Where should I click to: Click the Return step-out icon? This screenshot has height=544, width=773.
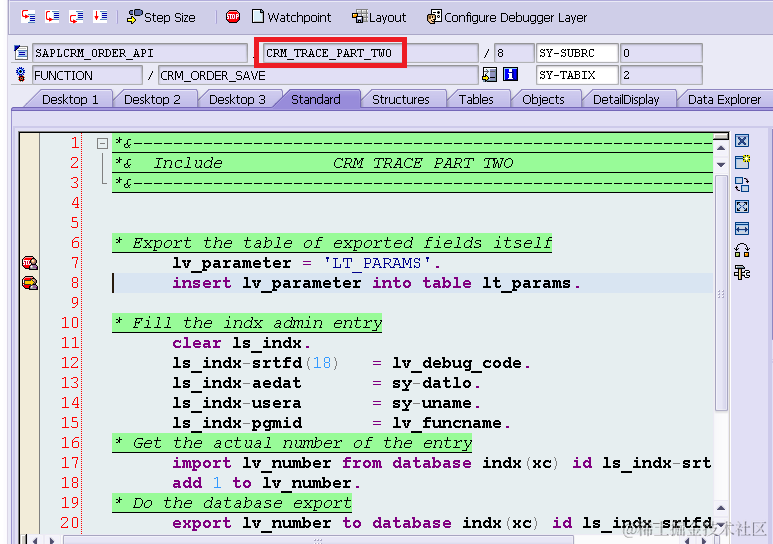[76, 17]
